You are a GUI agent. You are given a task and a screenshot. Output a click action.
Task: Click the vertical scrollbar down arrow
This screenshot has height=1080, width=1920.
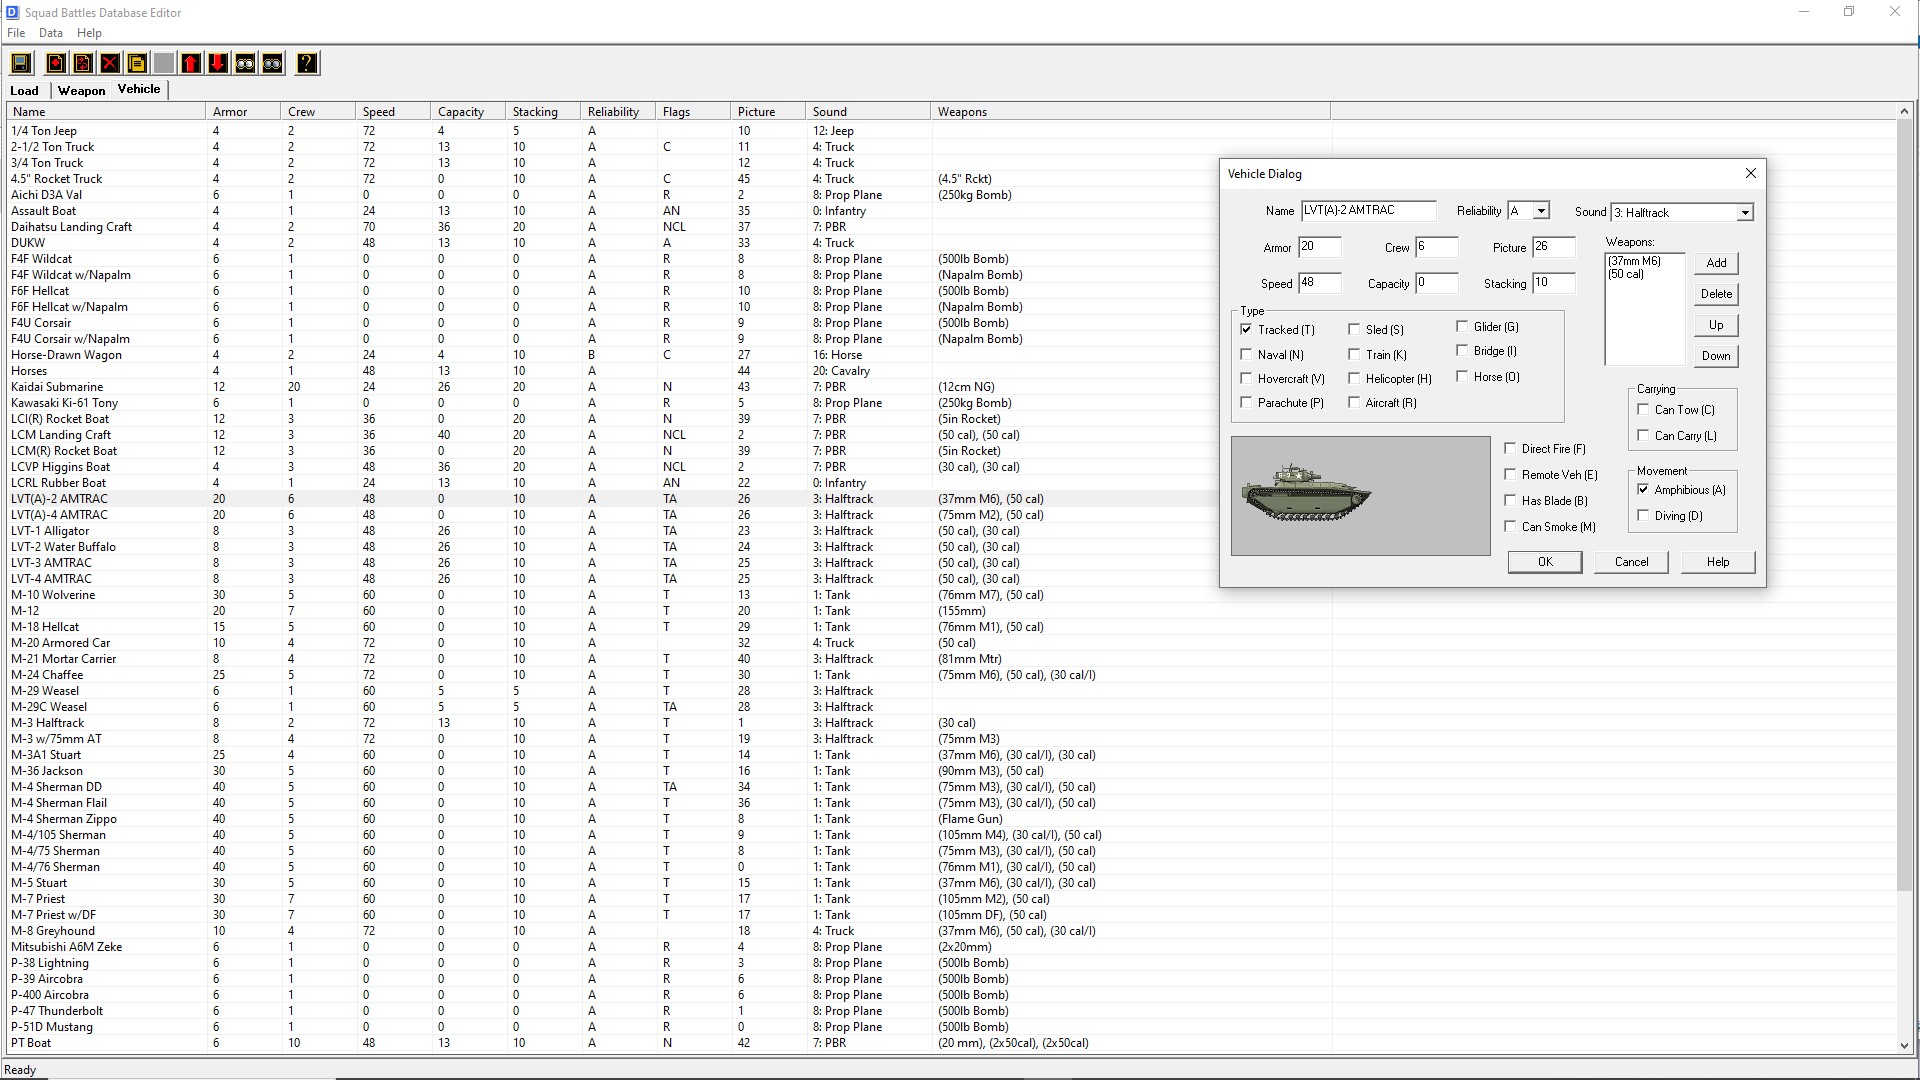point(1904,1045)
